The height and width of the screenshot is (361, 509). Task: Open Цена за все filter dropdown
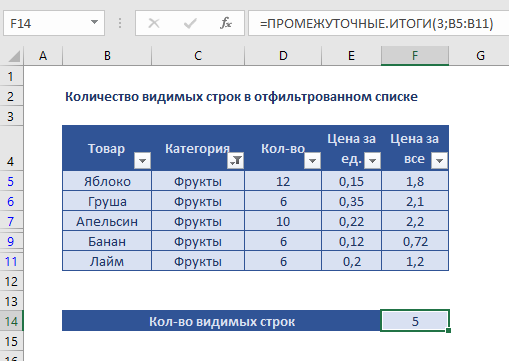click(x=439, y=161)
